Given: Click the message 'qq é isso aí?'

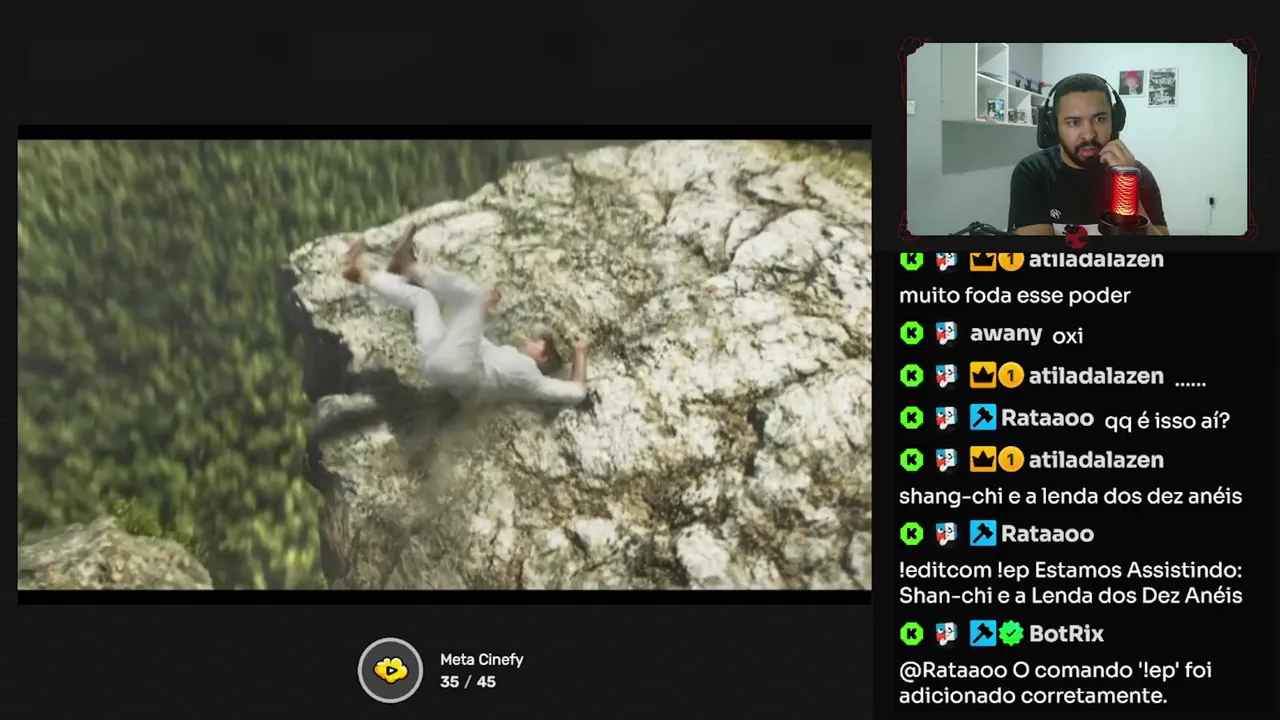Looking at the screenshot, I should pos(1167,420).
